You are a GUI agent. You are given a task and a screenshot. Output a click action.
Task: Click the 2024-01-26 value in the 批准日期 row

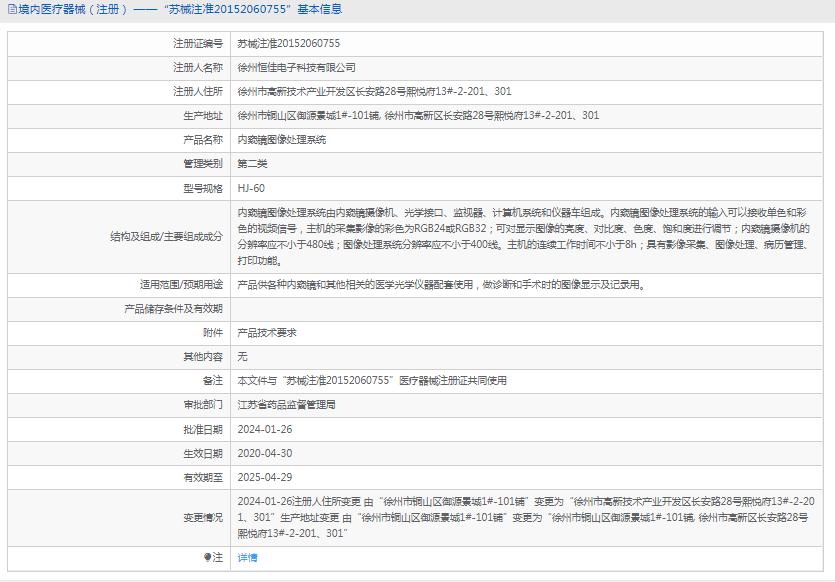265,430
